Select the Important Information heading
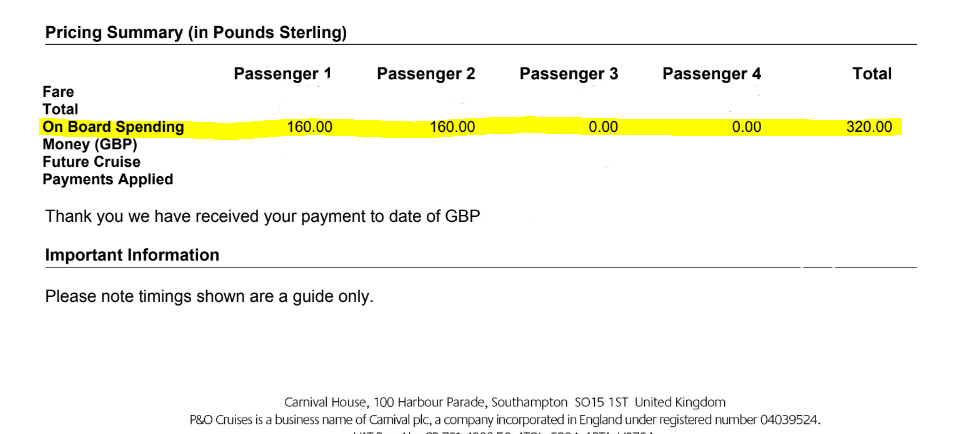The image size is (962, 434). pyautogui.click(x=132, y=255)
